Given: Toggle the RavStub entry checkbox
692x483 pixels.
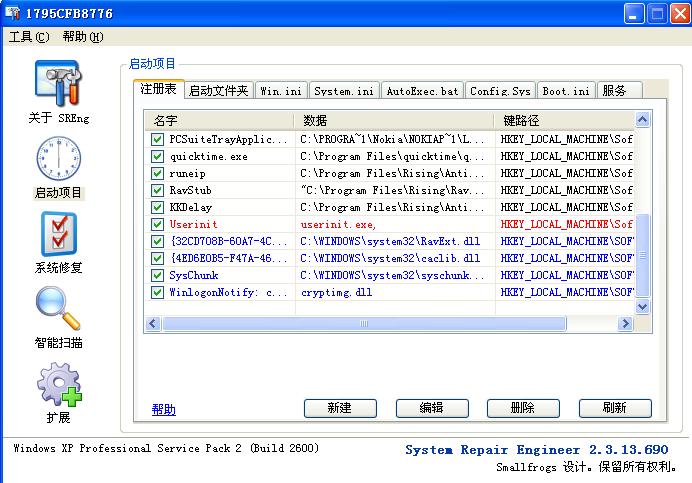Looking at the screenshot, I should pos(157,190).
